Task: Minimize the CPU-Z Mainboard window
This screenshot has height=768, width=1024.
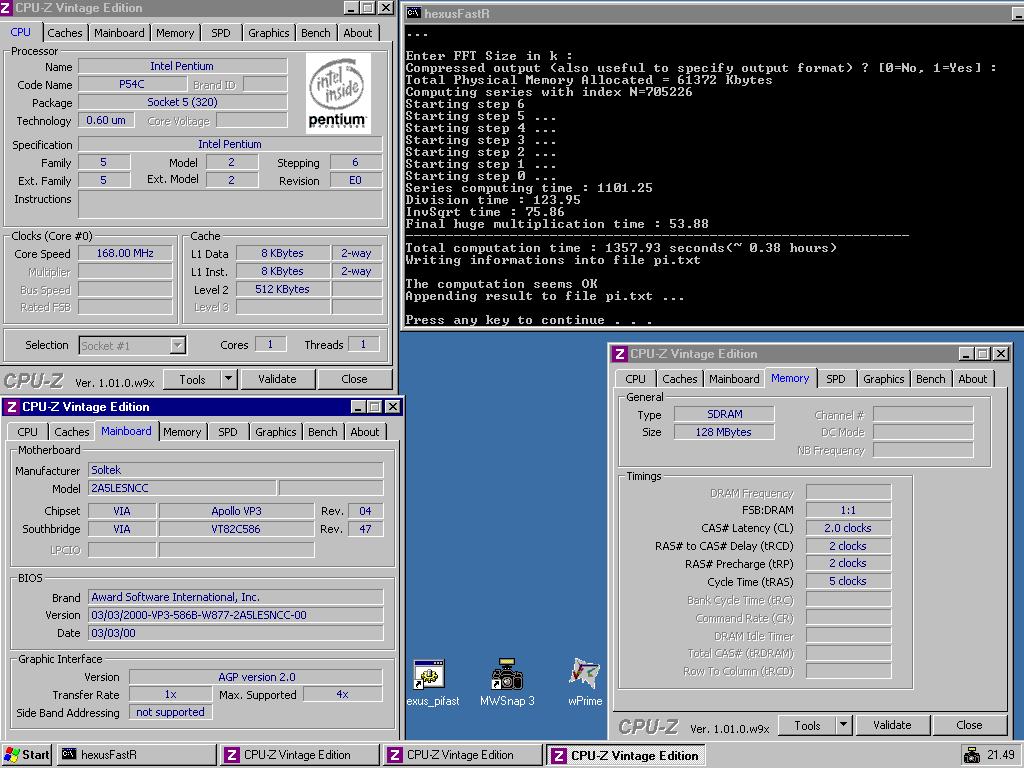Action: click(x=358, y=407)
